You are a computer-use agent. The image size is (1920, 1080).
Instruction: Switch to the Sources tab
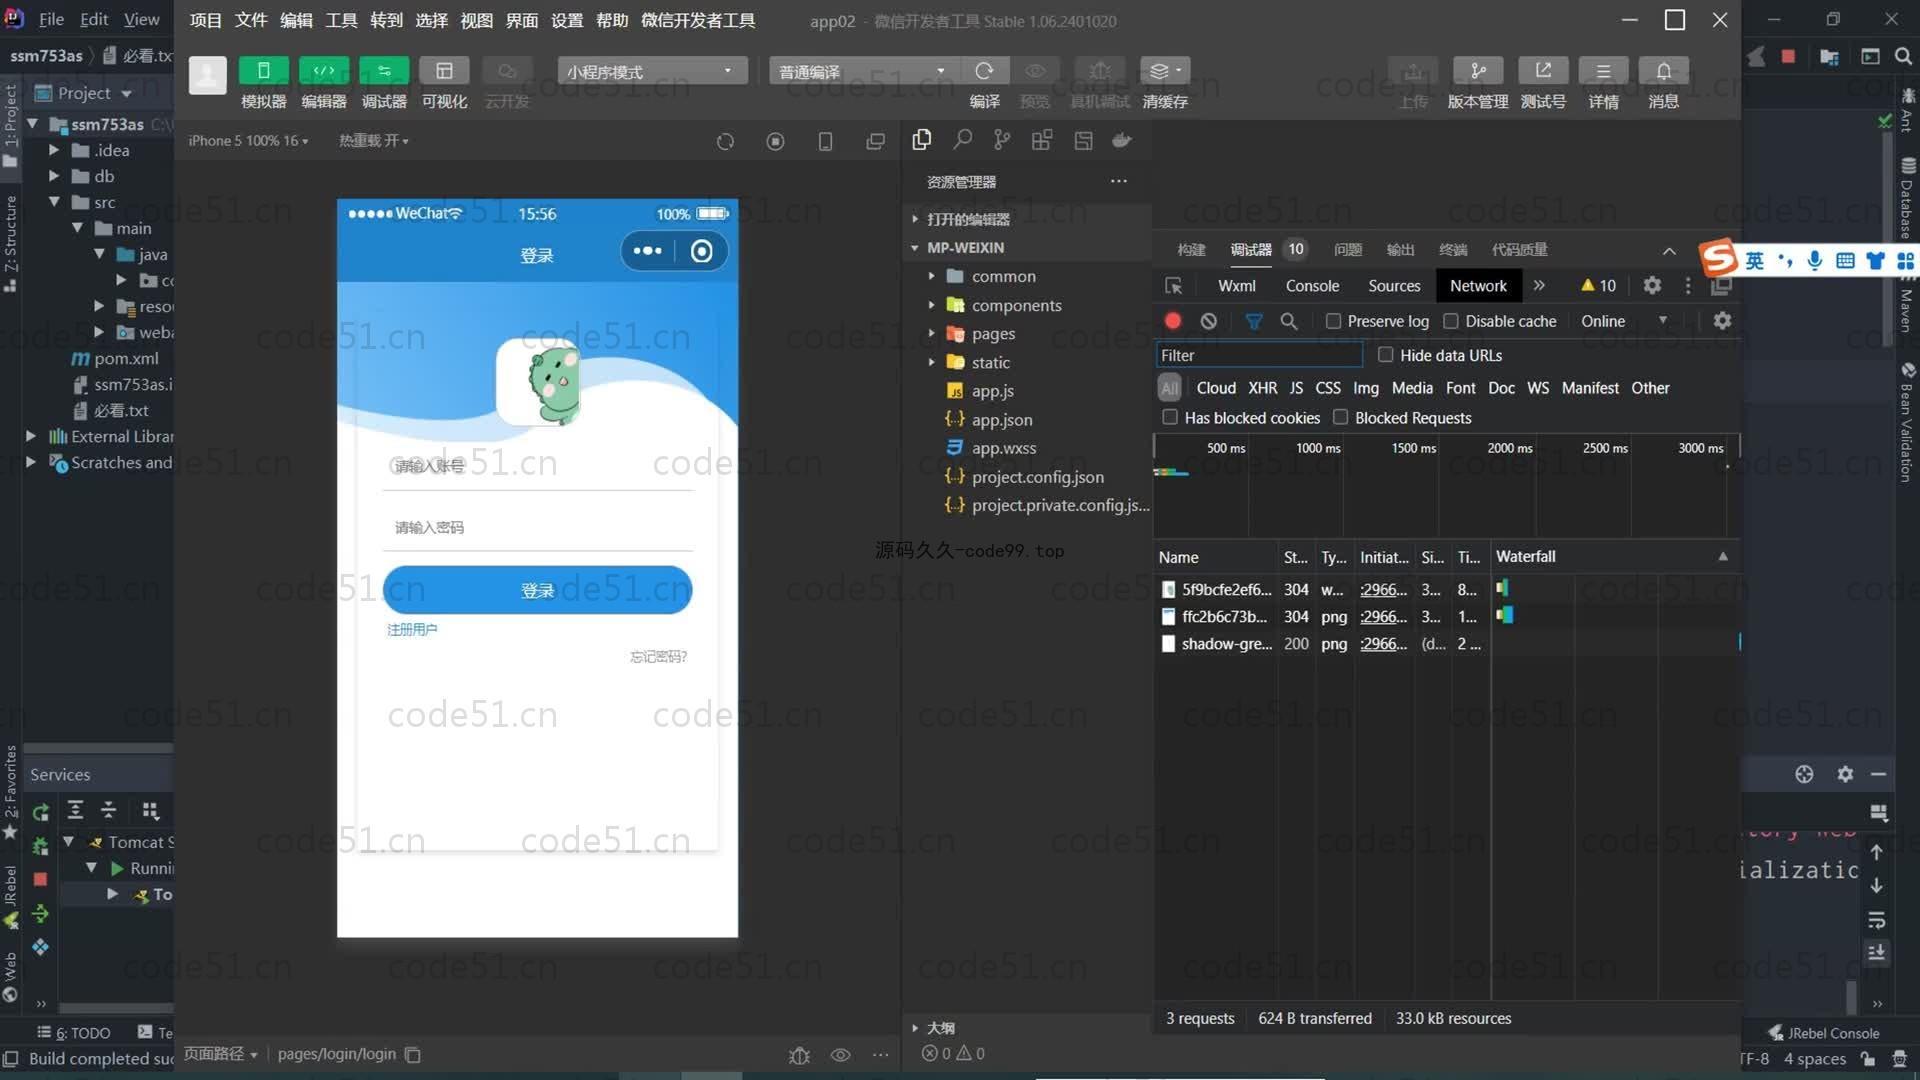(x=1394, y=286)
